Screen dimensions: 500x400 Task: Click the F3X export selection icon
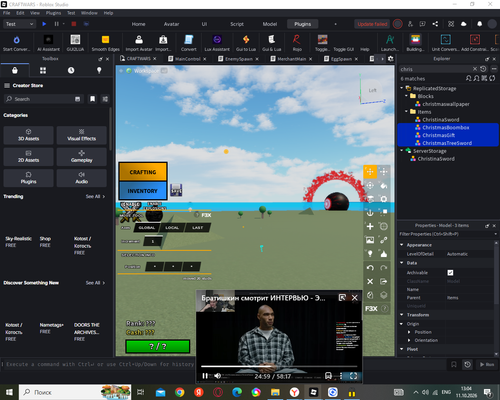pos(384,281)
